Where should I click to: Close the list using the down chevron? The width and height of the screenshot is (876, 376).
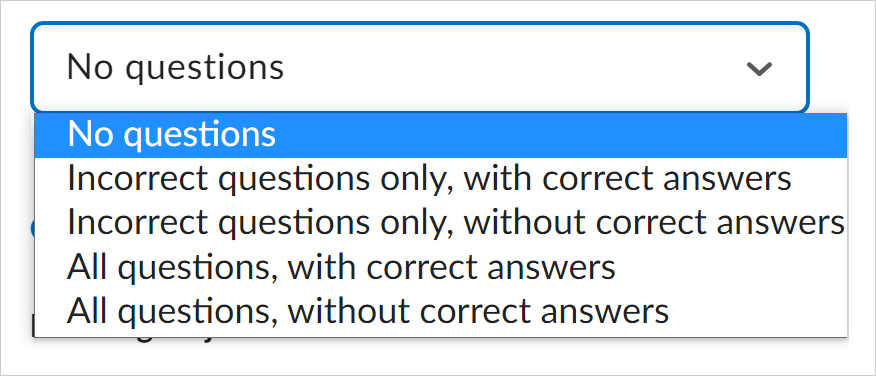759,68
